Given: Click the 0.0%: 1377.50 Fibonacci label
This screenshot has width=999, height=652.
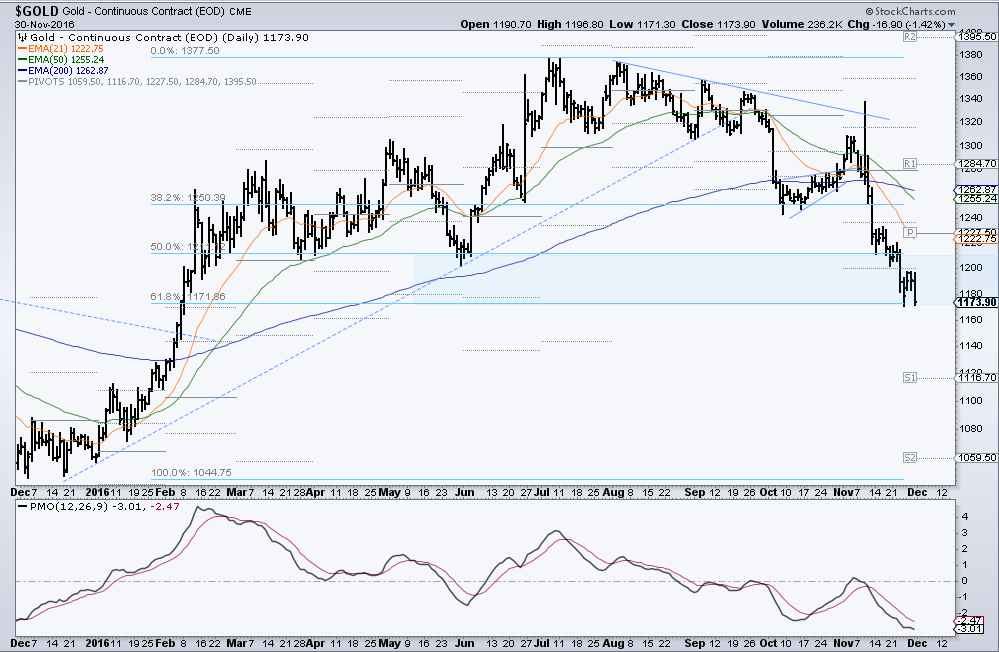Looking at the screenshot, I should [x=185, y=50].
